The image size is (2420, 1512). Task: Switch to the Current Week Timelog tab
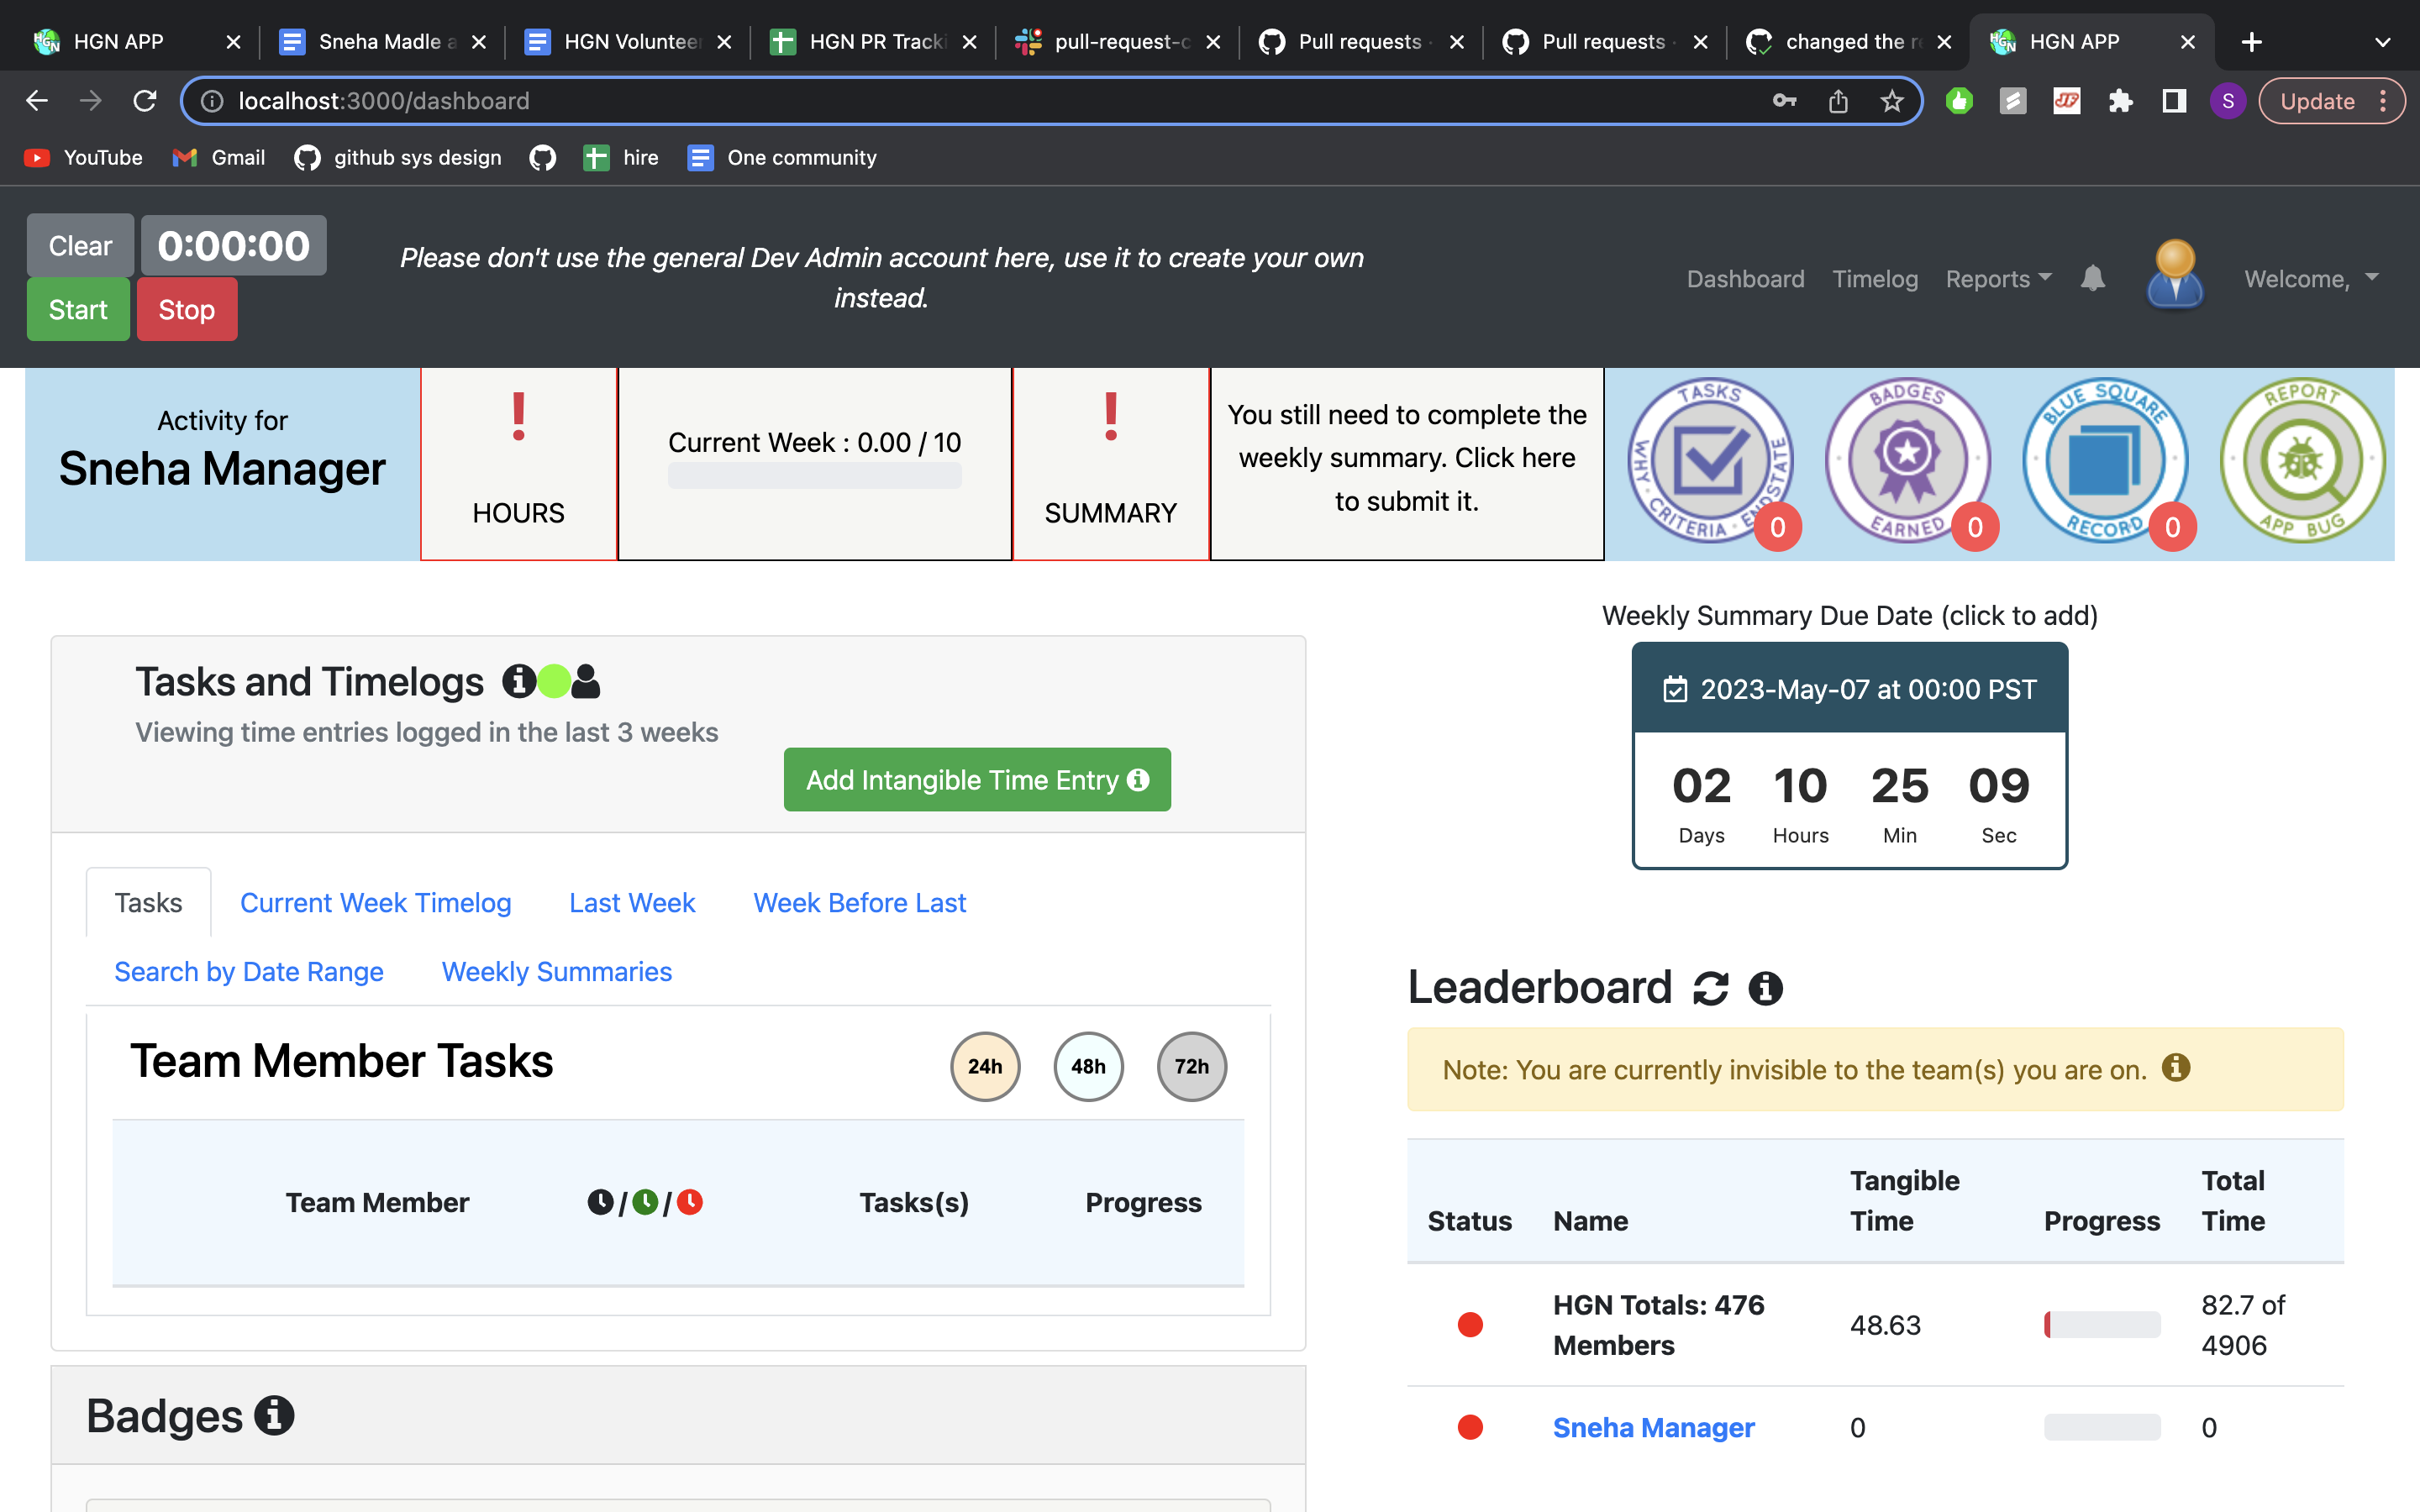click(x=376, y=902)
